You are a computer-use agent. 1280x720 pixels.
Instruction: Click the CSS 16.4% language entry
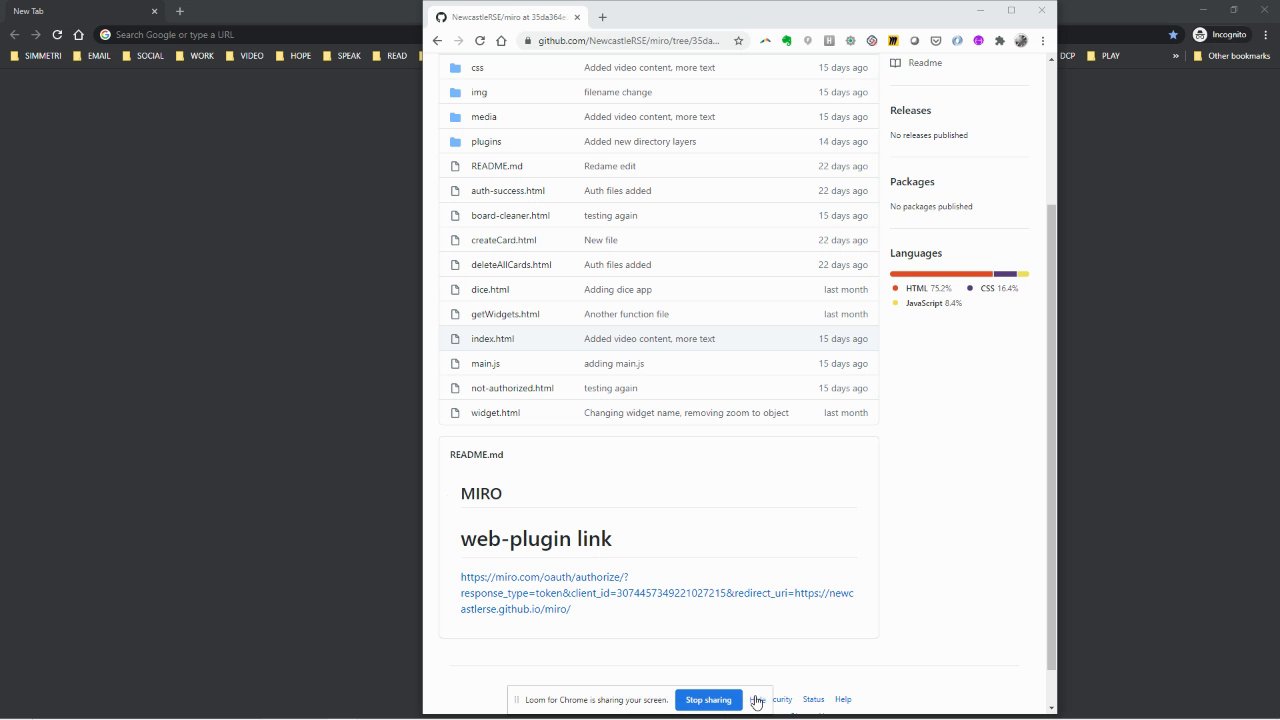(x=993, y=288)
